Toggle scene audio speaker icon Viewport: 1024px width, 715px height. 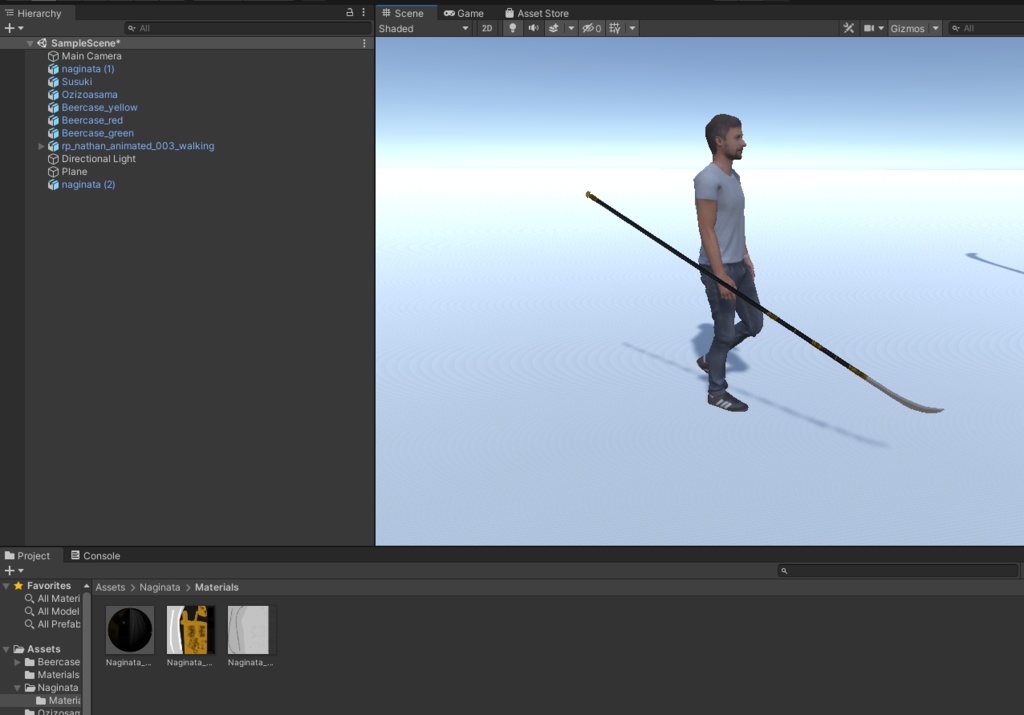pos(533,28)
